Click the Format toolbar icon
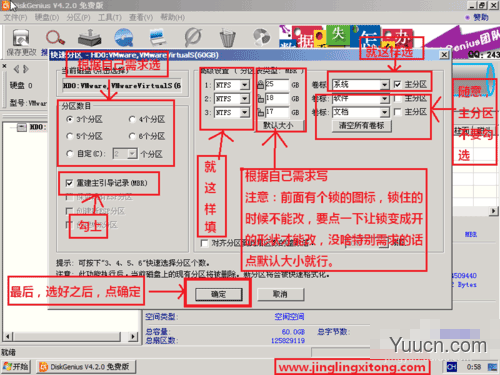 193,37
